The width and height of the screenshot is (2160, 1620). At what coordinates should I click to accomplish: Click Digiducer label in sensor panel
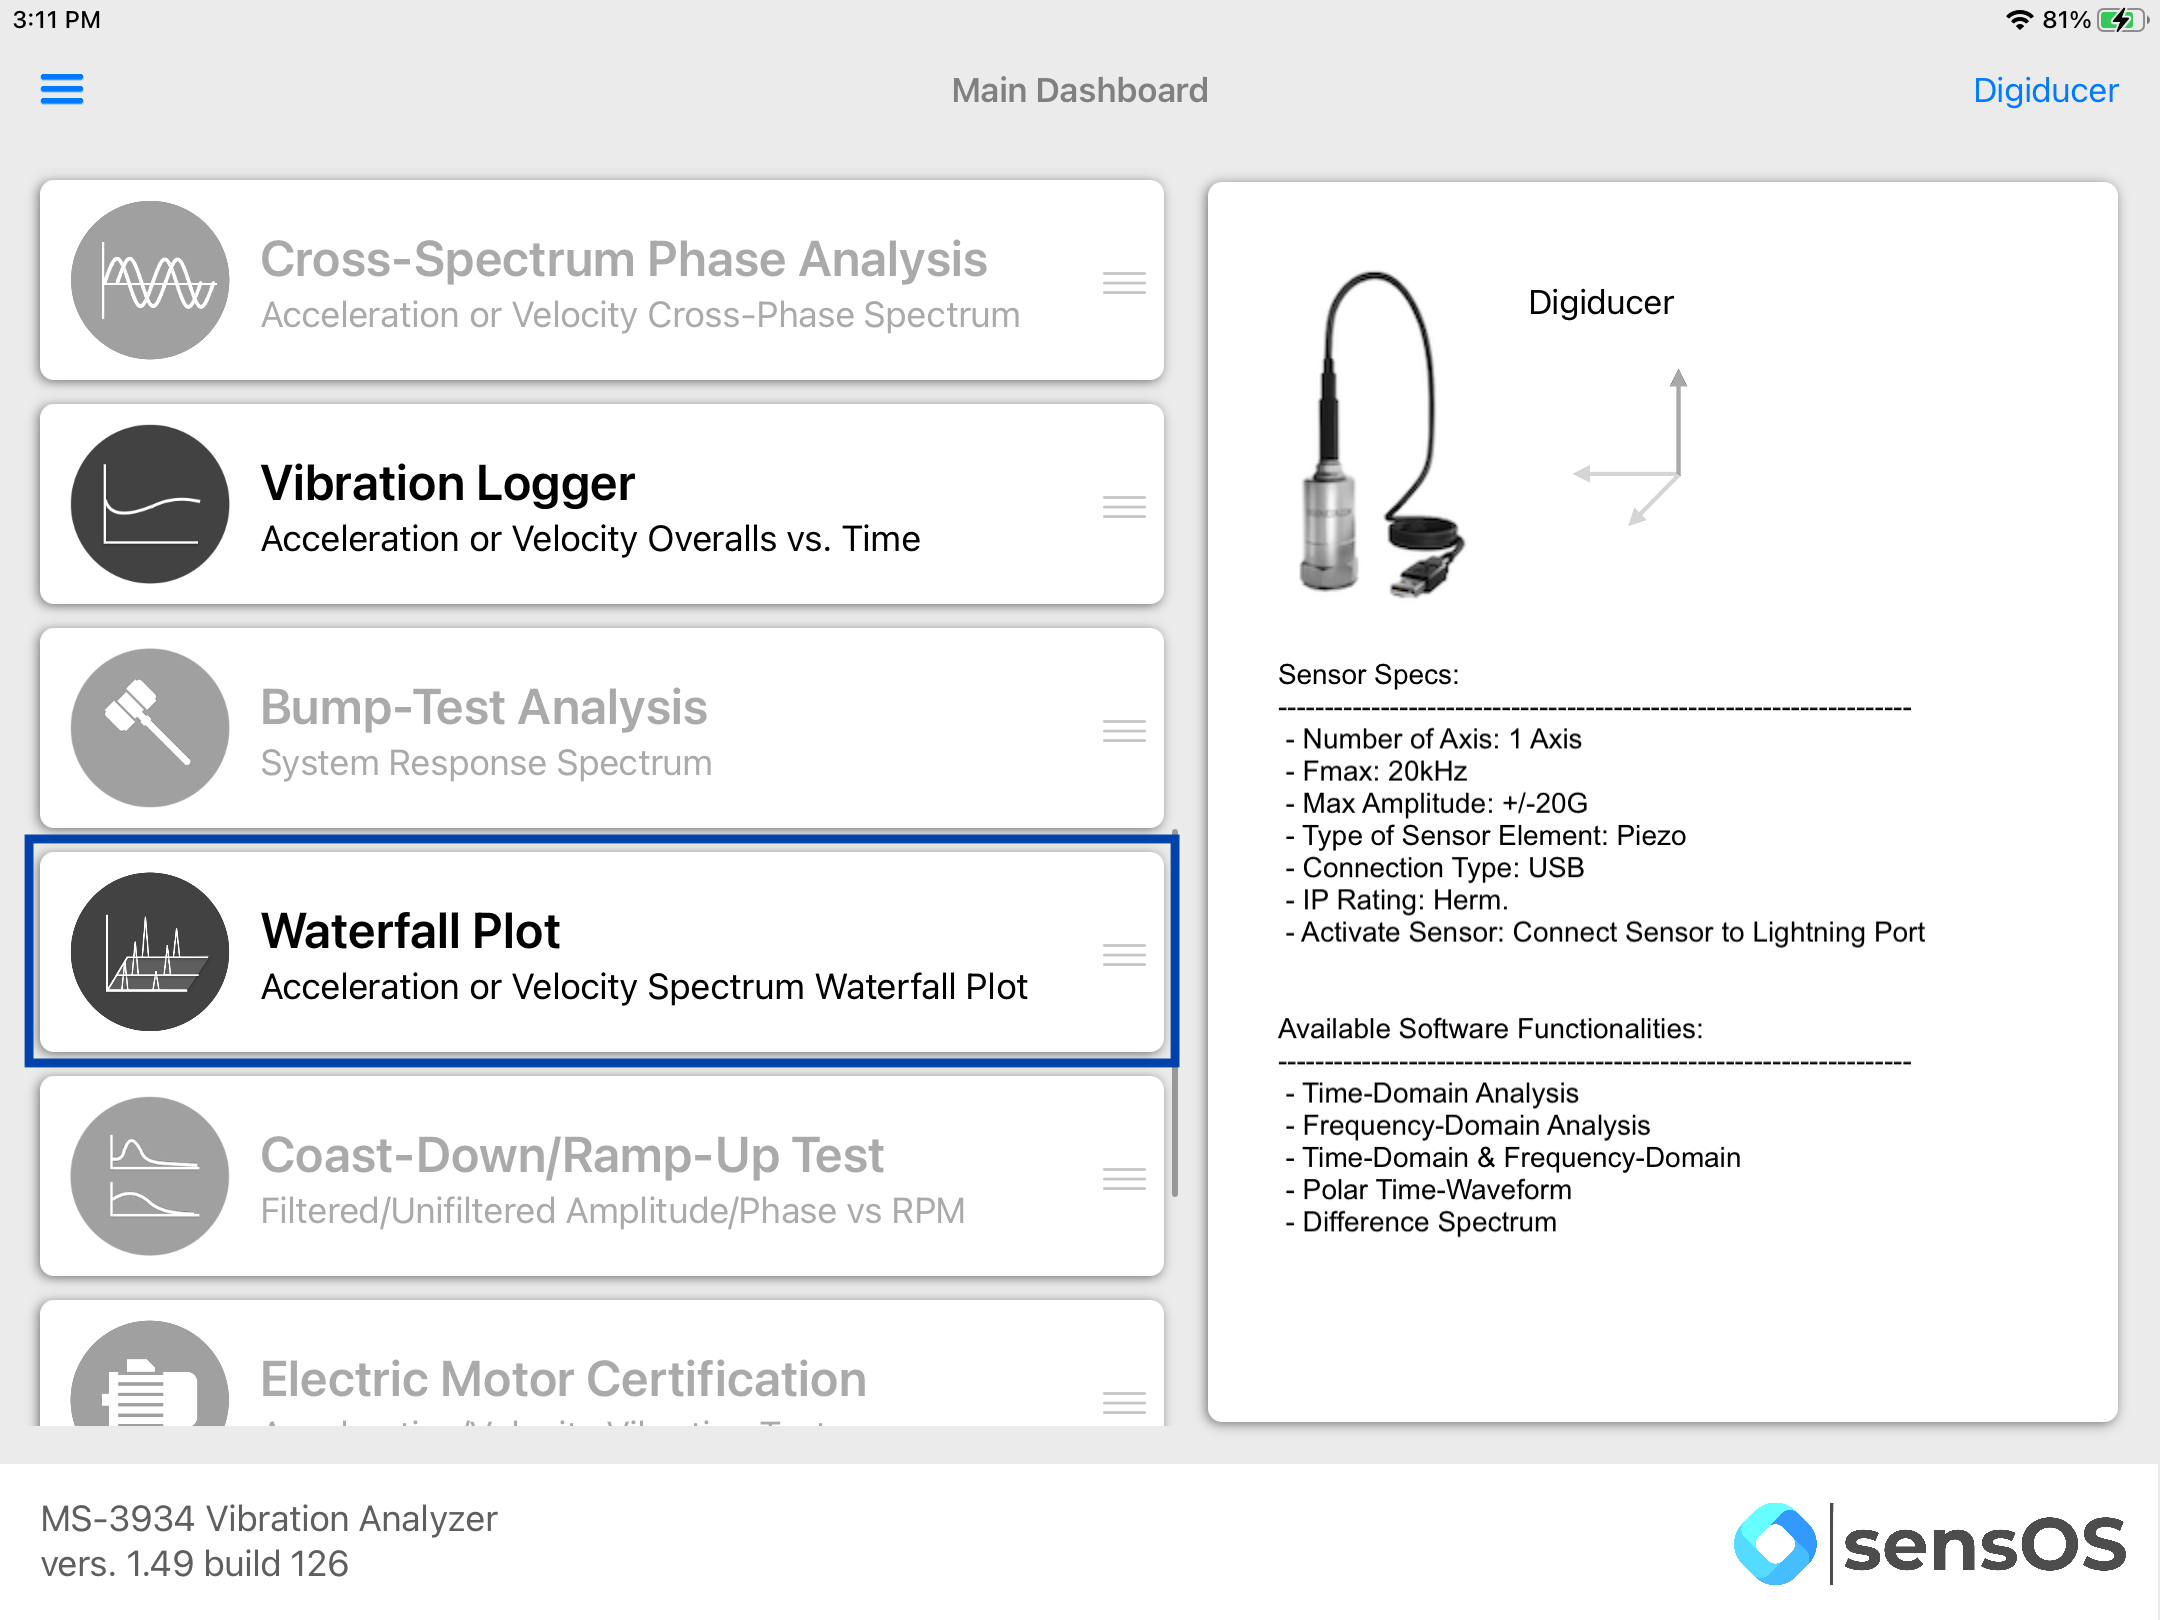1601,302
